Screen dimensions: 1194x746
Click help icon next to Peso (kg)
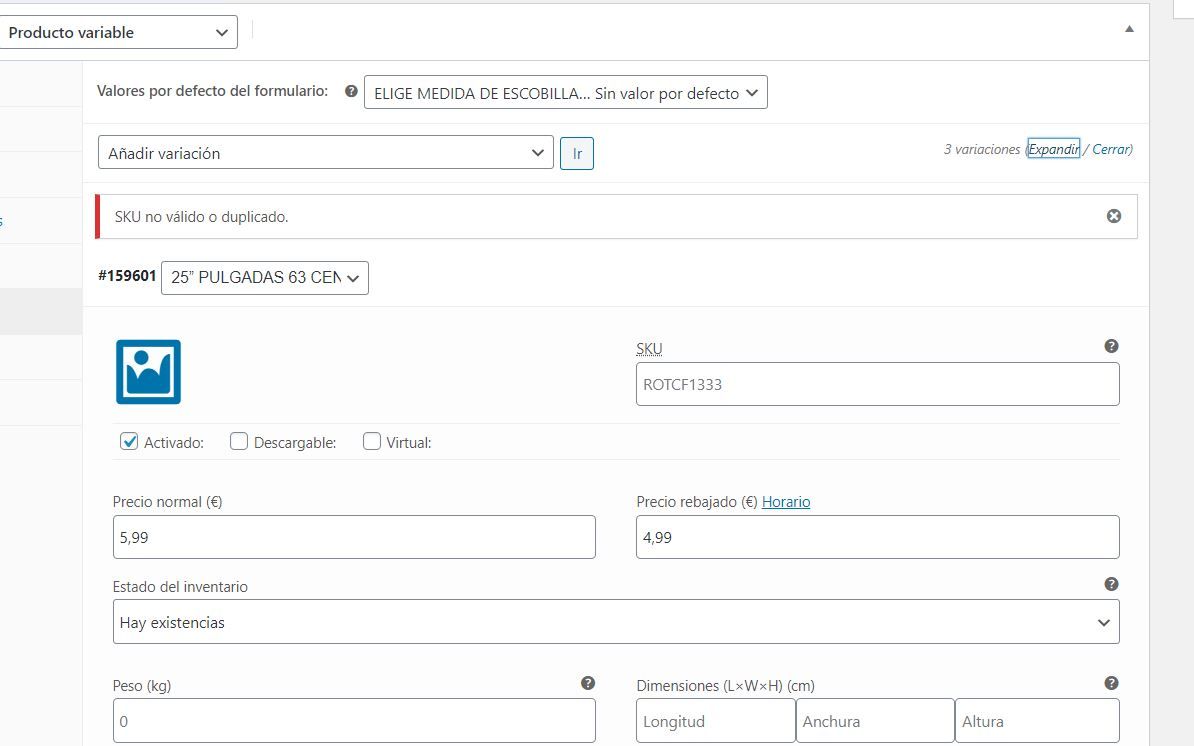(587, 683)
